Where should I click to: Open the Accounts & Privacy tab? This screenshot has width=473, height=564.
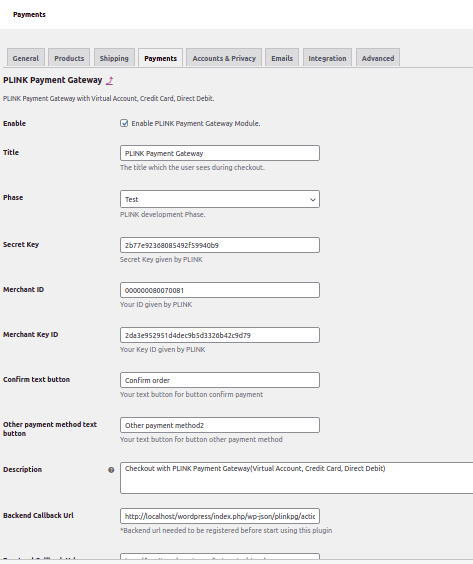coord(224,58)
